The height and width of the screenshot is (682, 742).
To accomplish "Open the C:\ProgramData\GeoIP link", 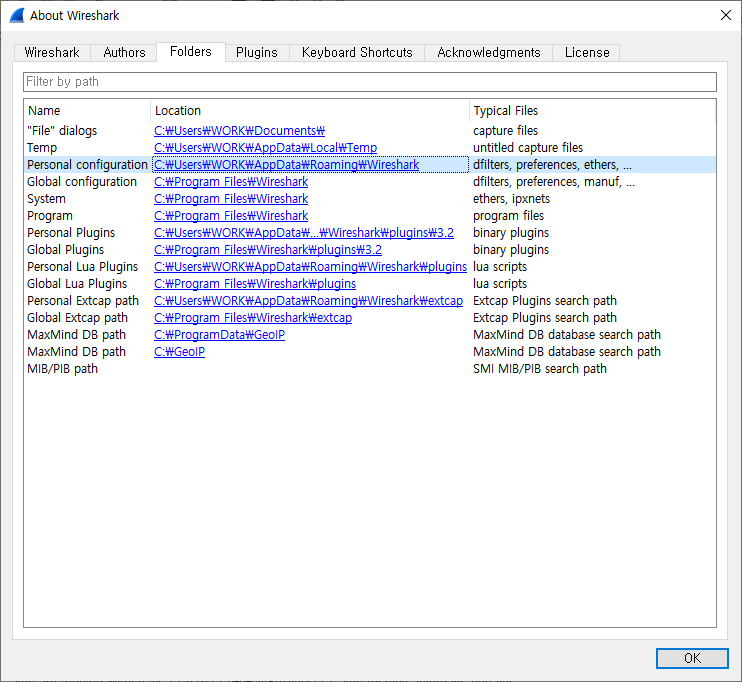I will pyautogui.click(x=220, y=335).
